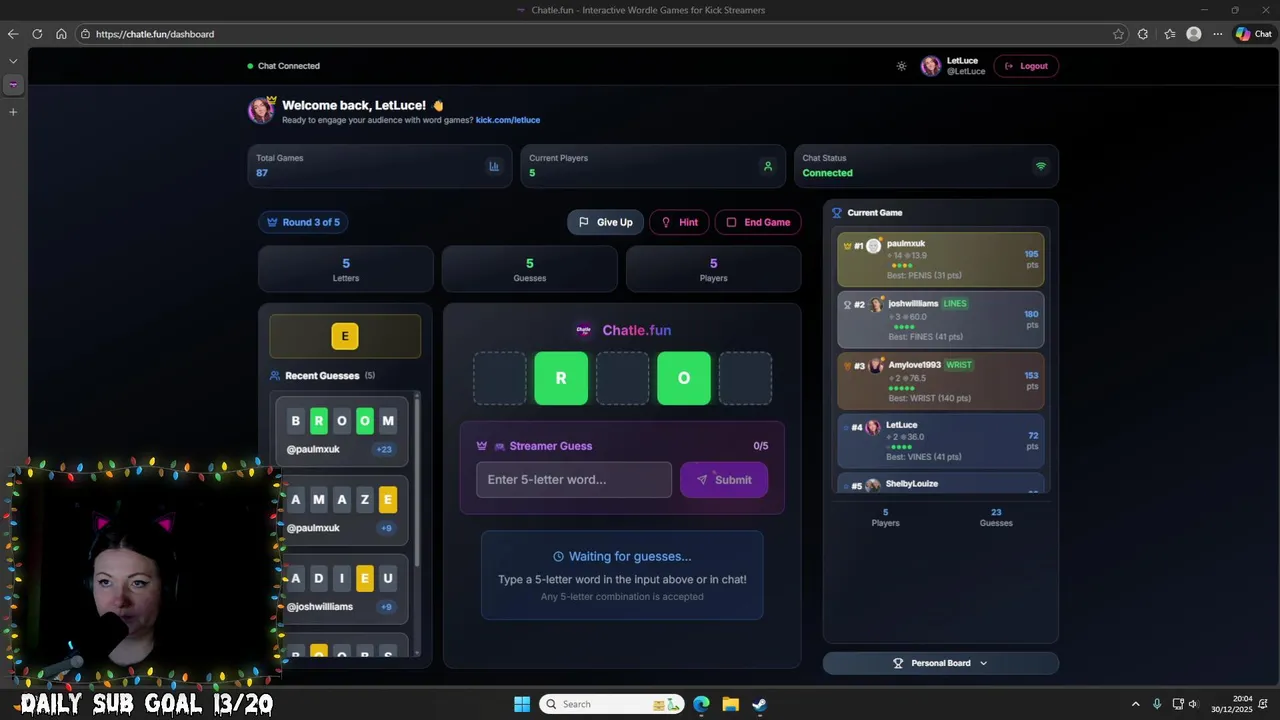Open a new tab with plus icon
Screen dimensions: 1280x720
click(13, 112)
